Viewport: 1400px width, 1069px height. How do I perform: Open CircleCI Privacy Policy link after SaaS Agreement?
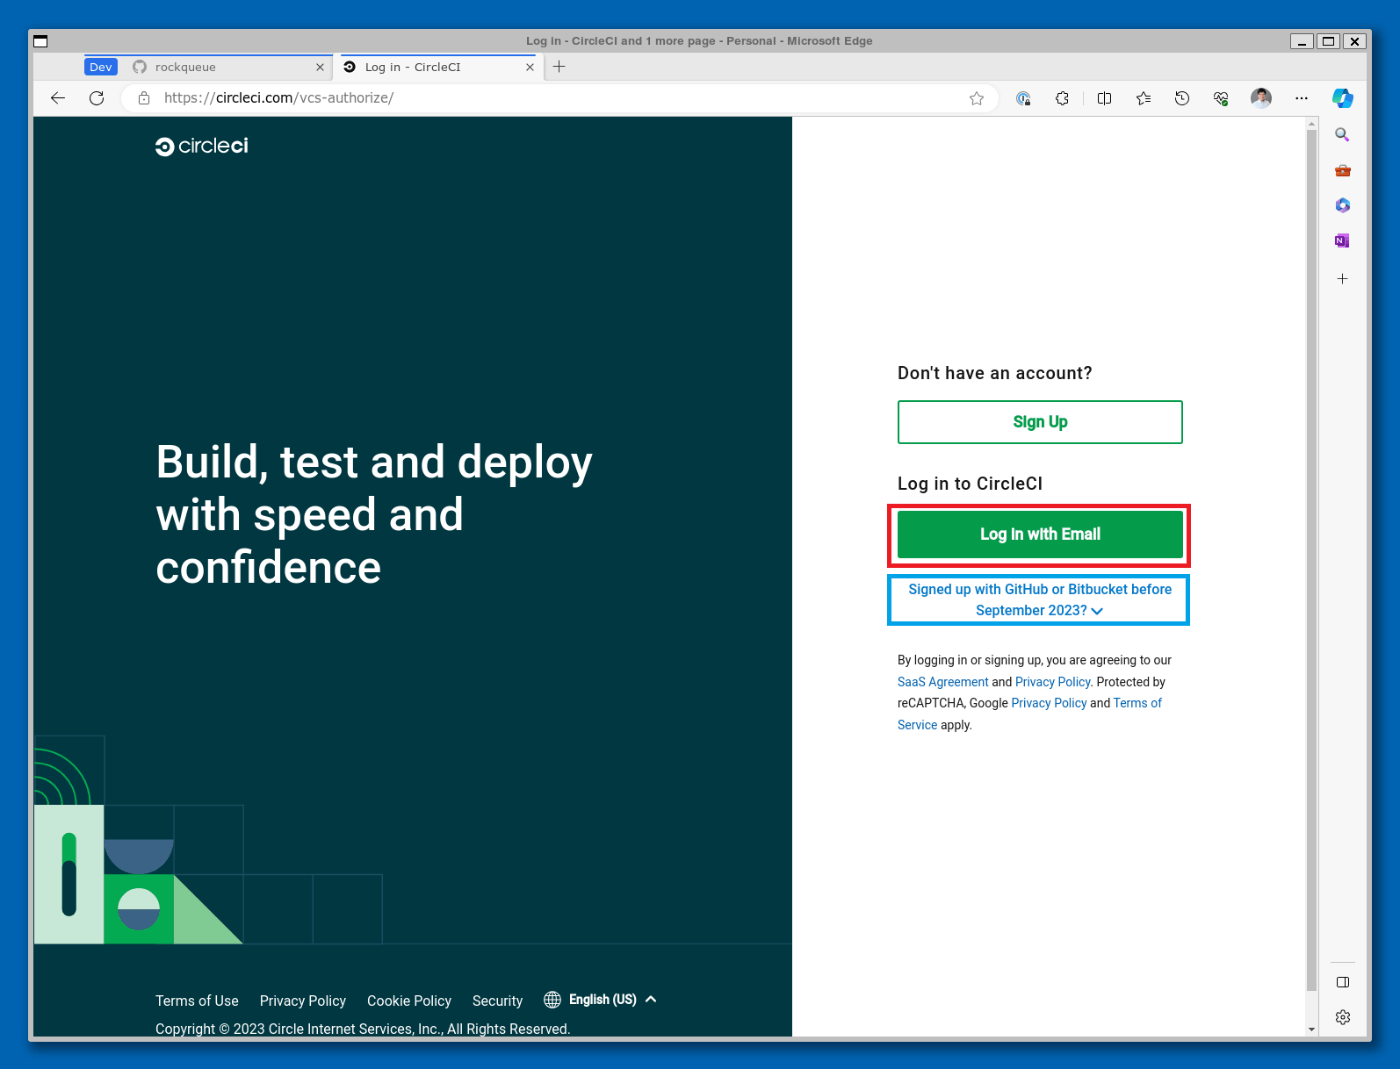(1053, 682)
